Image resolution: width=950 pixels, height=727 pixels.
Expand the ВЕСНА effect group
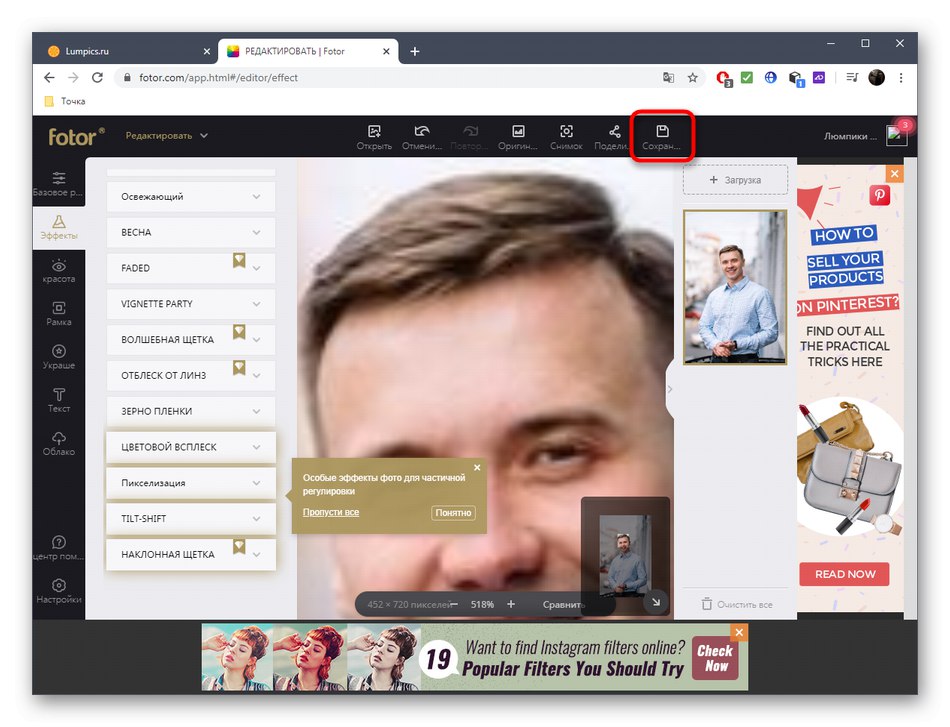pyautogui.click(x=191, y=232)
